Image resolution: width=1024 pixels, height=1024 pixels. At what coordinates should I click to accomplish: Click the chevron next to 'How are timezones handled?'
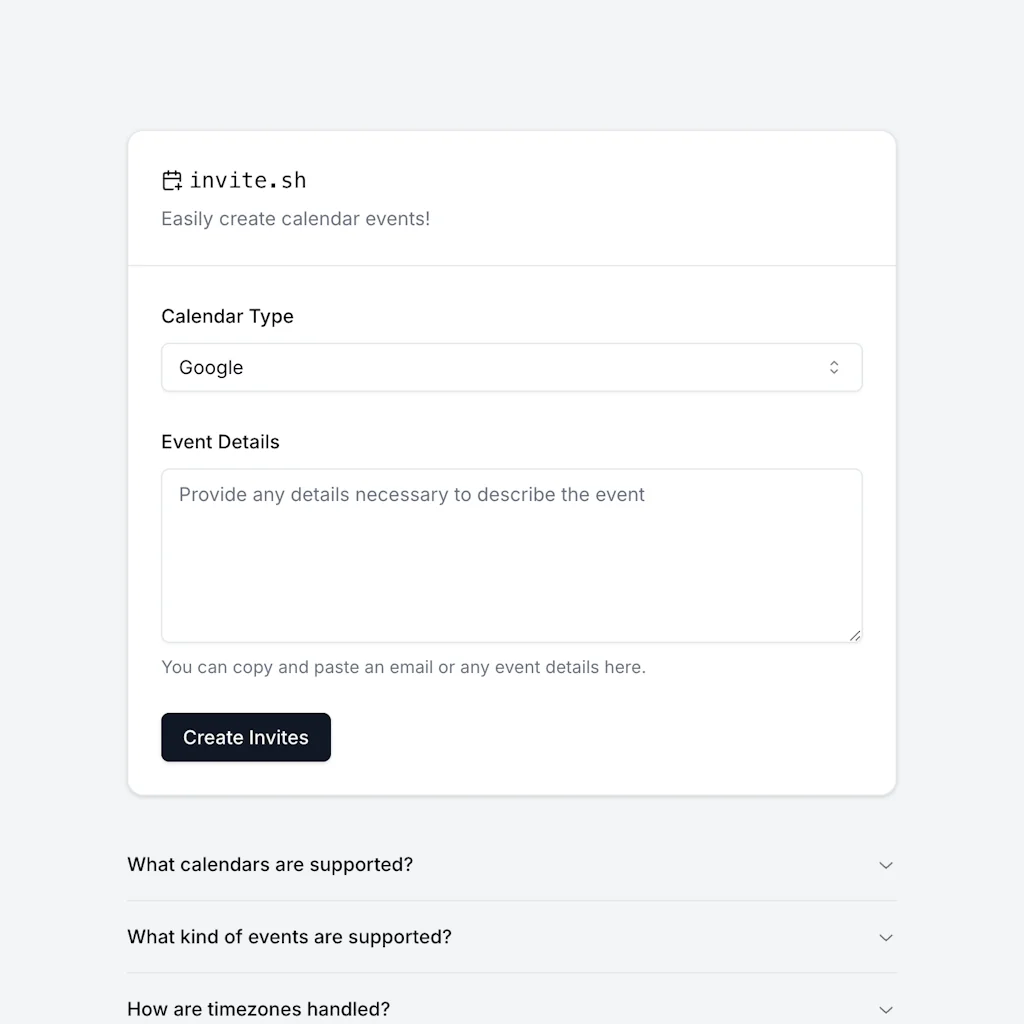click(x=886, y=1009)
